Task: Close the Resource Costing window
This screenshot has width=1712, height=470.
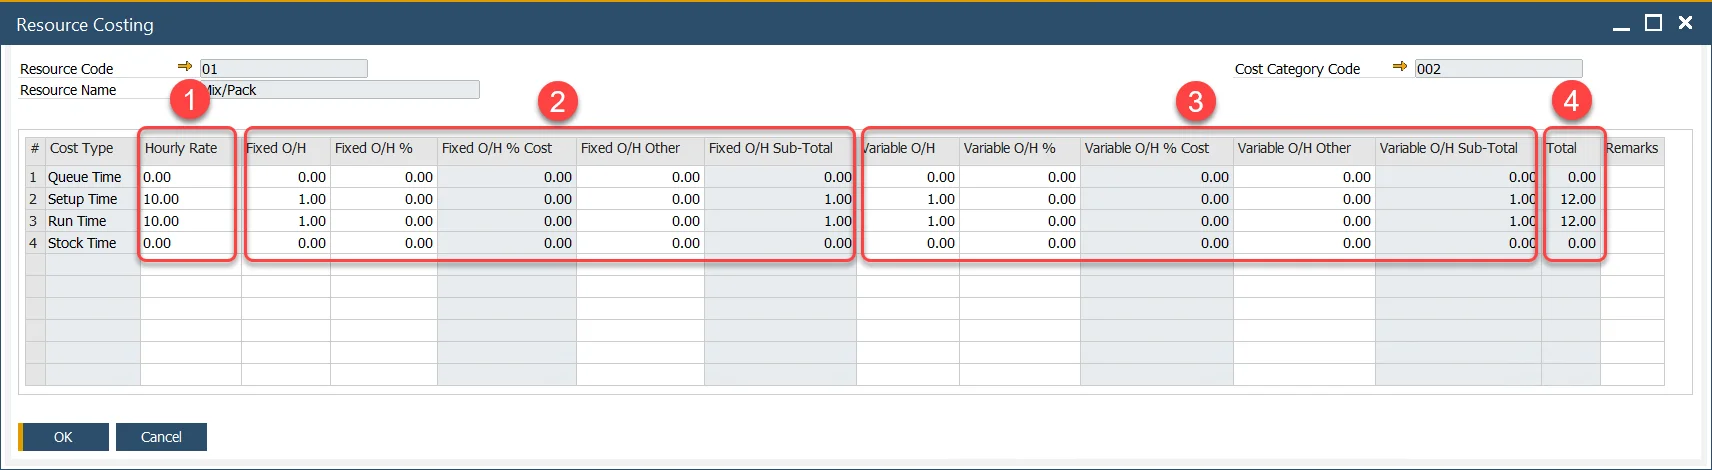Action: coord(1686,23)
